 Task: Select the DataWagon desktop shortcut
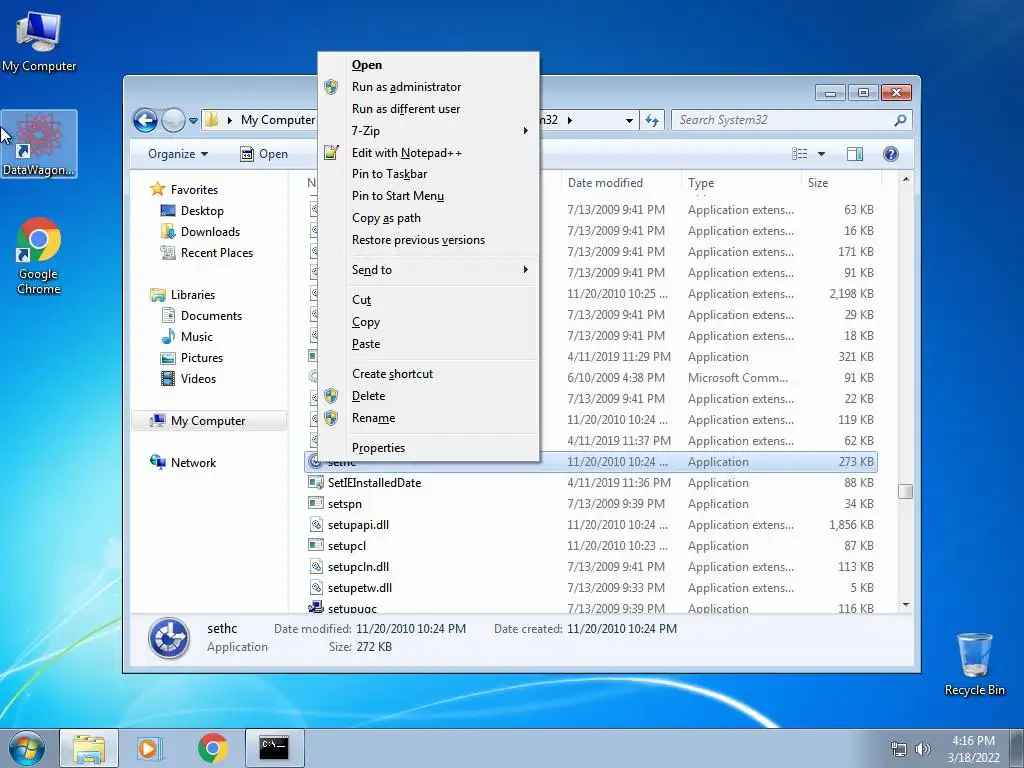click(39, 144)
